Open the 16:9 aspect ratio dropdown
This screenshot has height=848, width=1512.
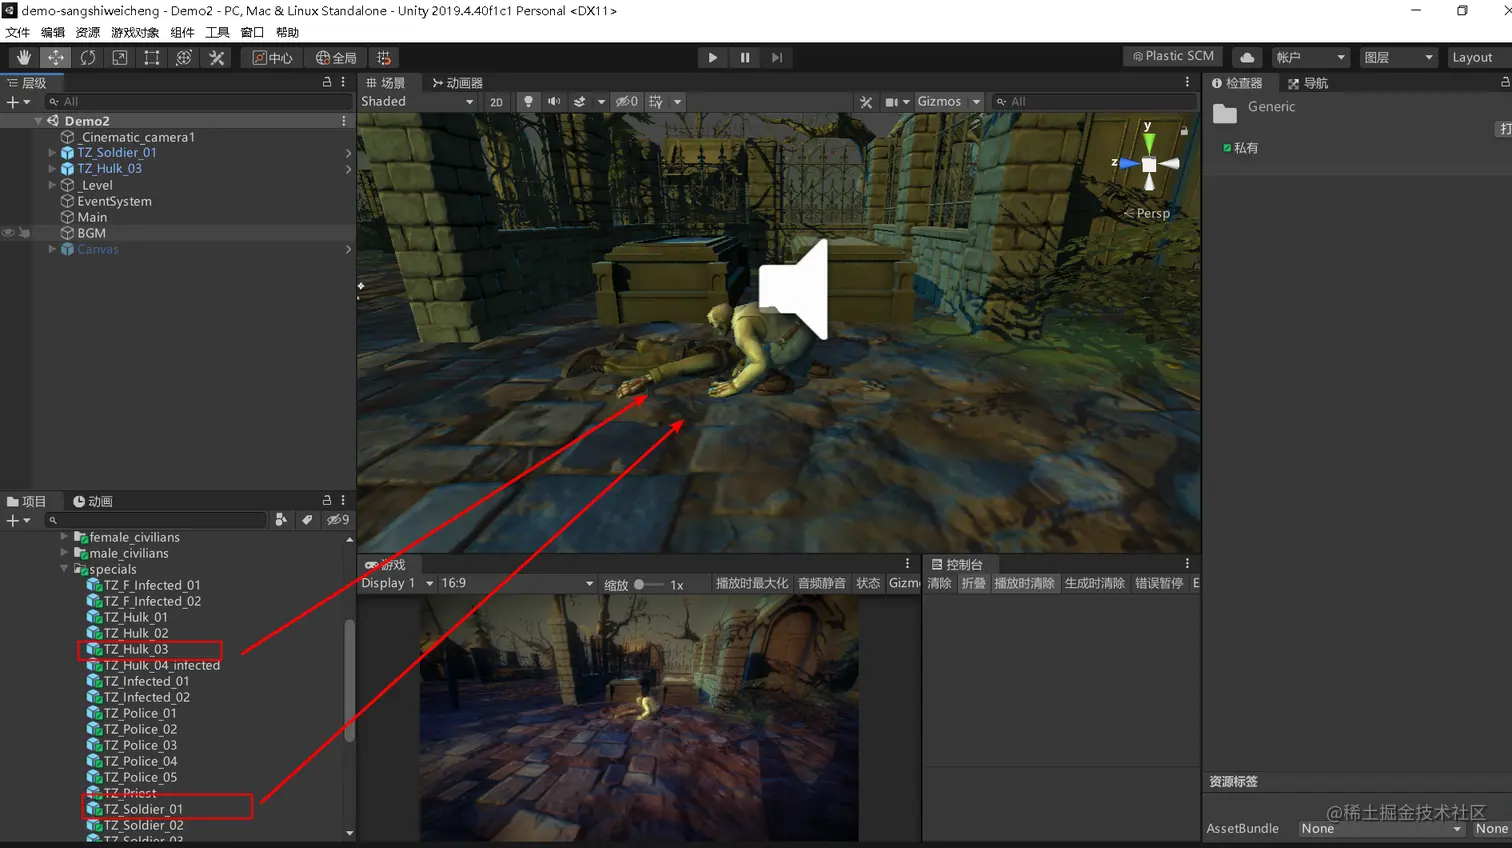point(517,583)
